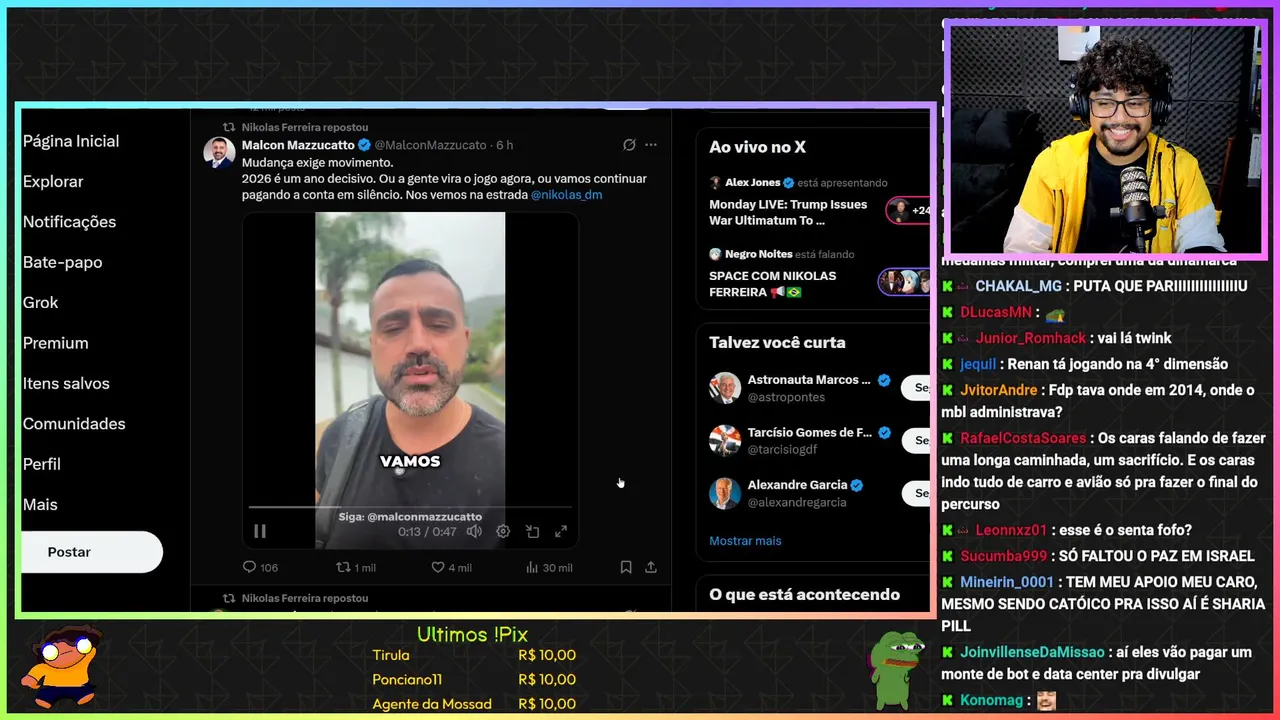1280x720 pixels.
Task: Click the @nikolas_dm mention link
Action: [x=566, y=194]
